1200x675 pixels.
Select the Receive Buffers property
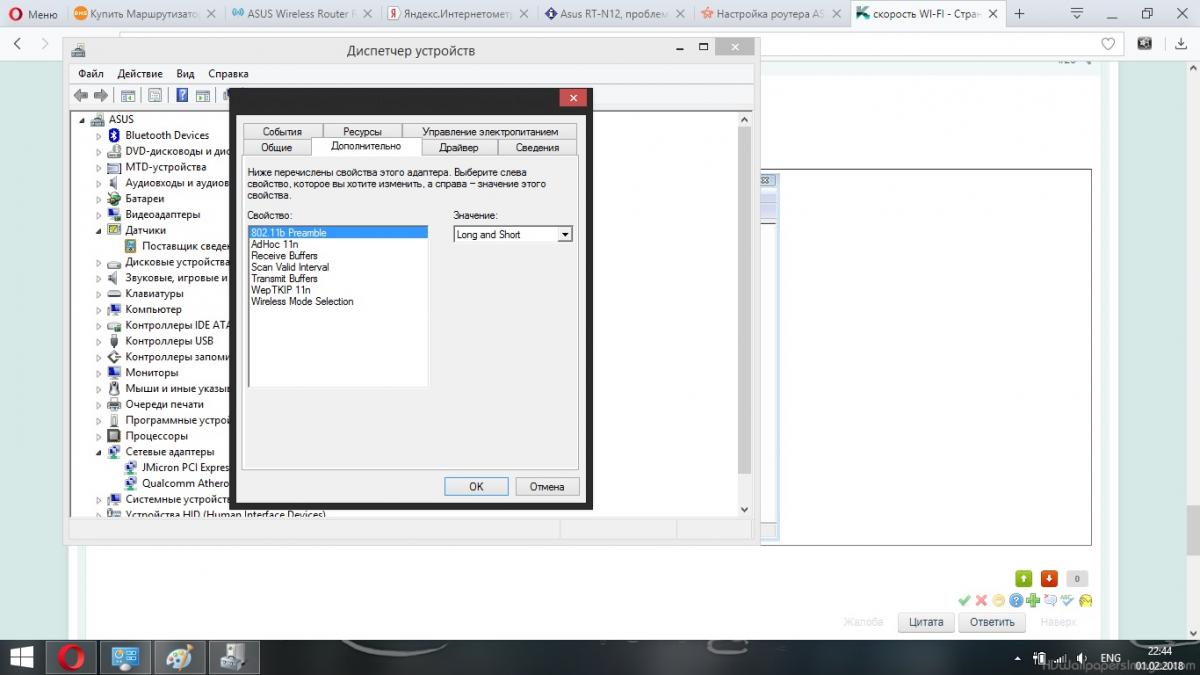click(284, 256)
